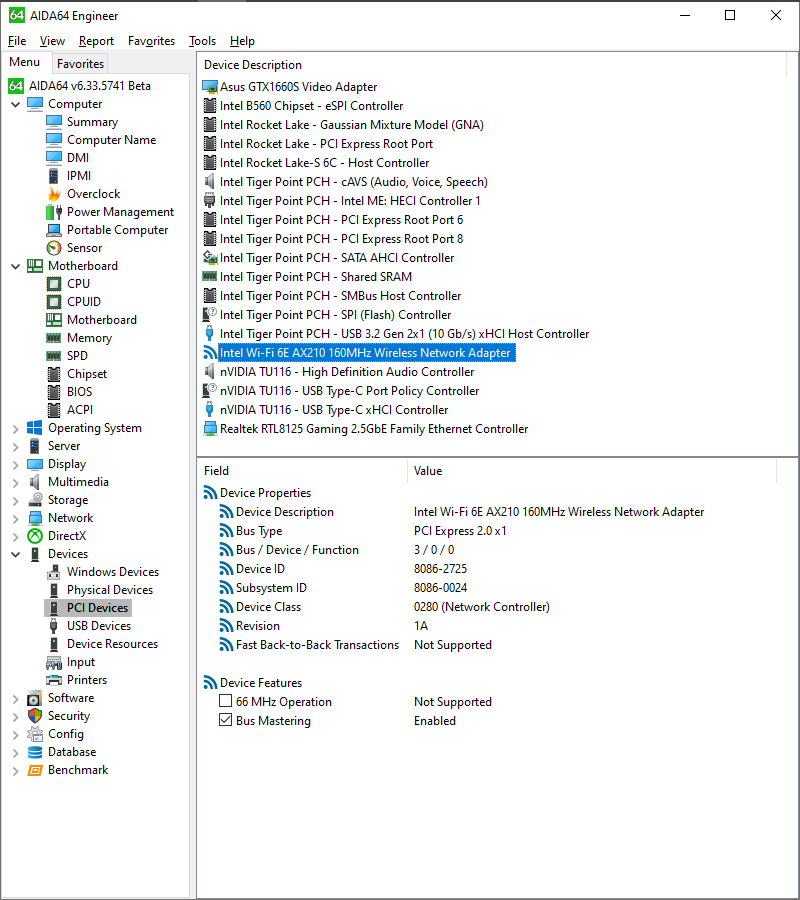Click the Sensor gauge icon
The width and height of the screenshot is (800, 900).
point(54,248)
